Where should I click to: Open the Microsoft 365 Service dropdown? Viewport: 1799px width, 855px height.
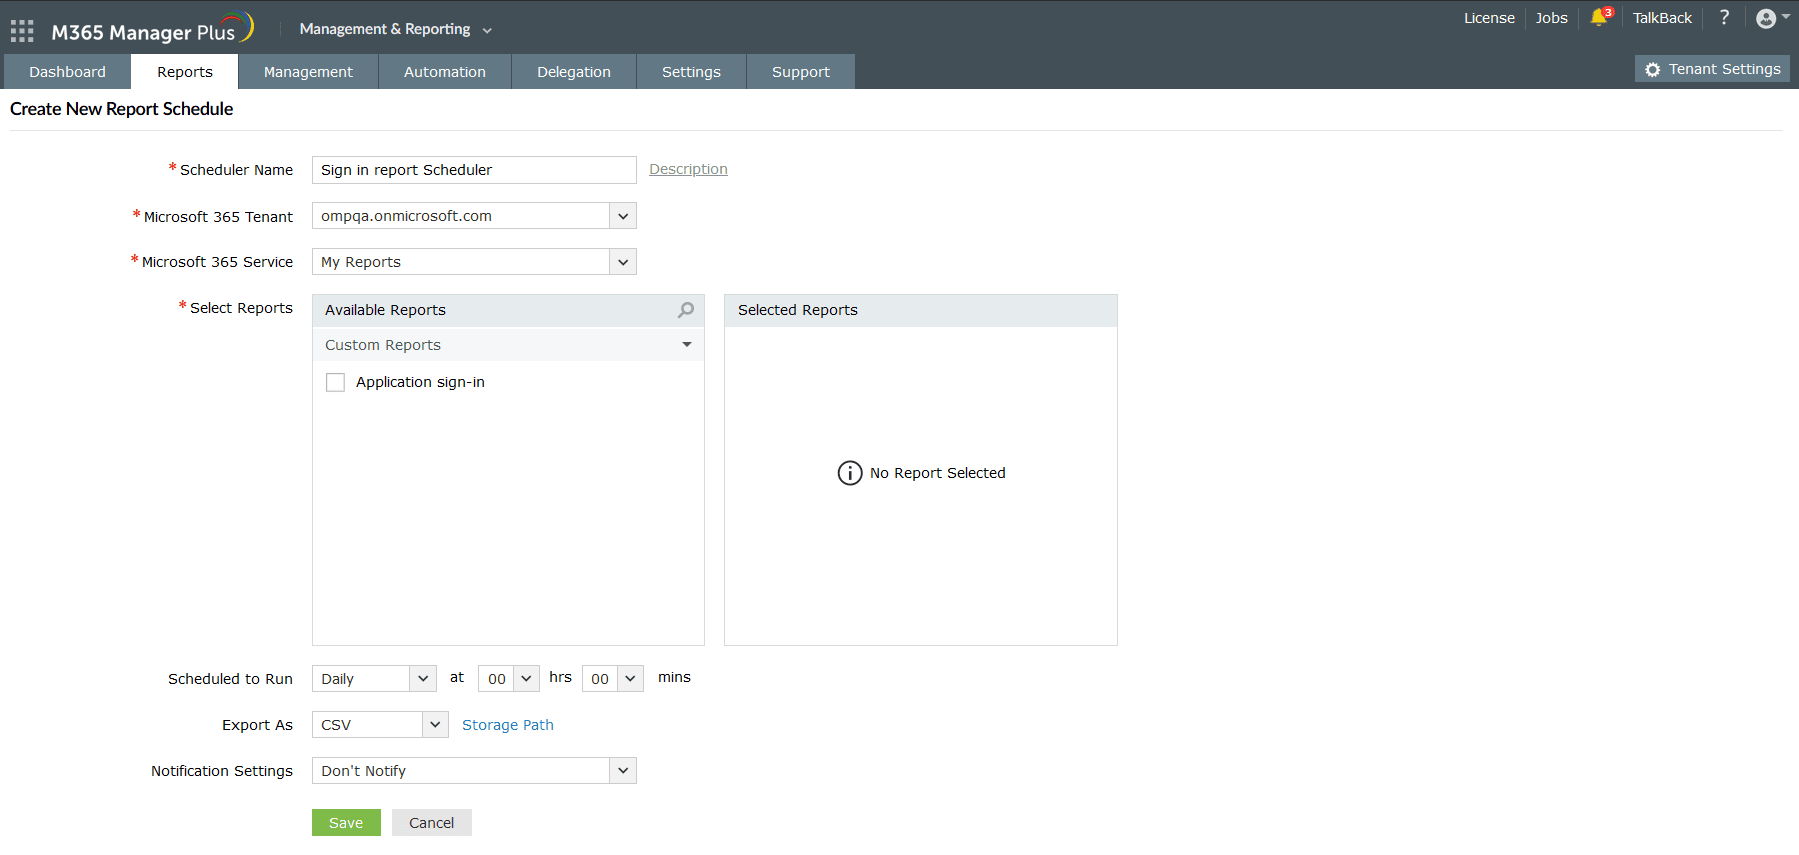click(474, 262)
